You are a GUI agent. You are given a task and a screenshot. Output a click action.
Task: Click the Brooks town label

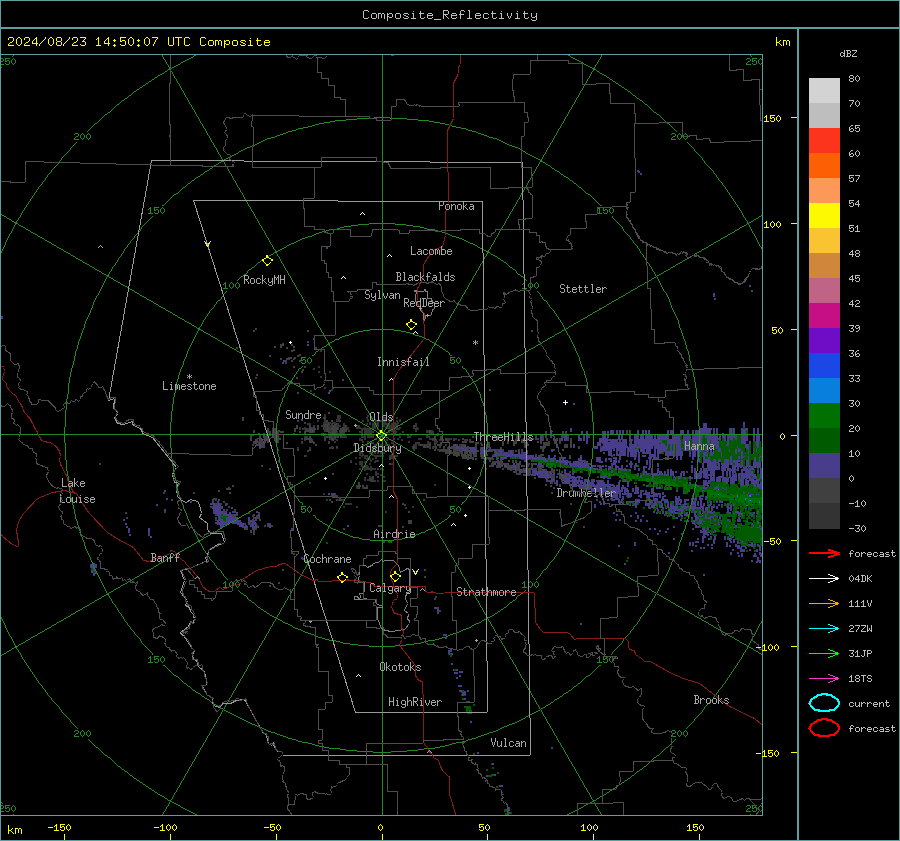(711, 700)
